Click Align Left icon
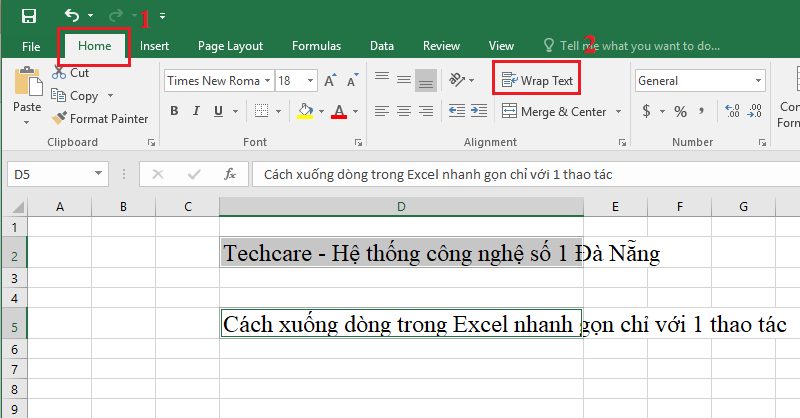This screenshot has height=418, width=800. pos(382,111)
